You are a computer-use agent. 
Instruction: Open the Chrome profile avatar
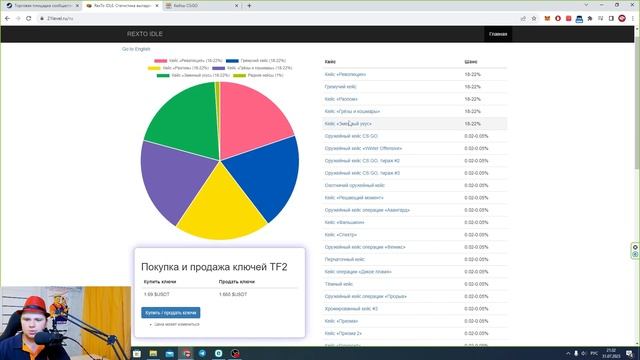pos(622,18)
